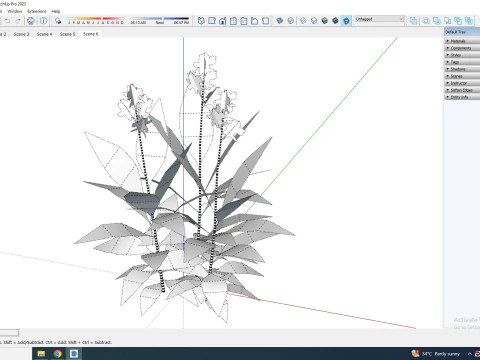This screenshot has width=480, height=360.
Task: Open the Extensions menu
Action: [37, 11]
